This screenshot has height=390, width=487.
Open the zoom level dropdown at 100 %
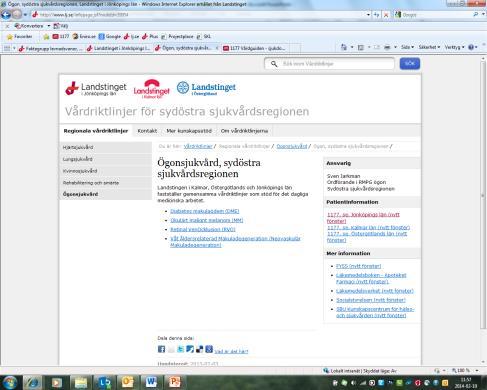(x=477, y=371)
